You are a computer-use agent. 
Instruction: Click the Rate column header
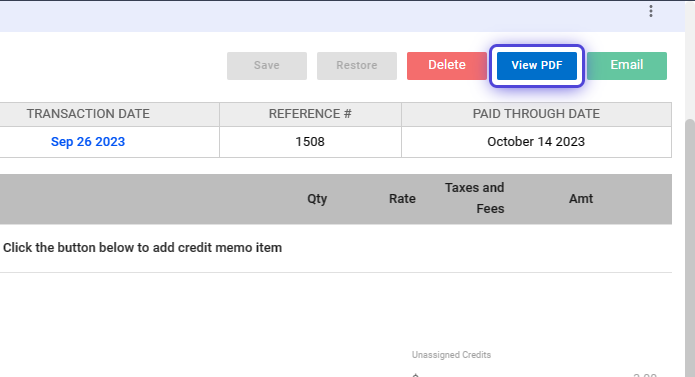click(x=402, y=198)
